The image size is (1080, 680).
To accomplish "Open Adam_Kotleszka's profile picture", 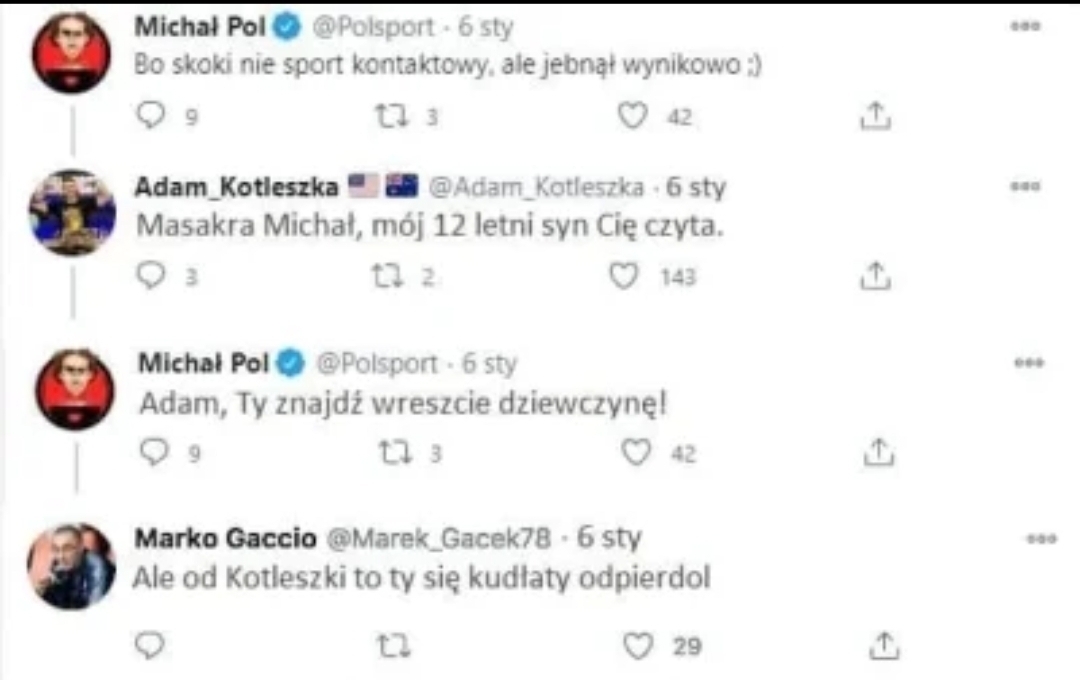I will coord(70,212).
